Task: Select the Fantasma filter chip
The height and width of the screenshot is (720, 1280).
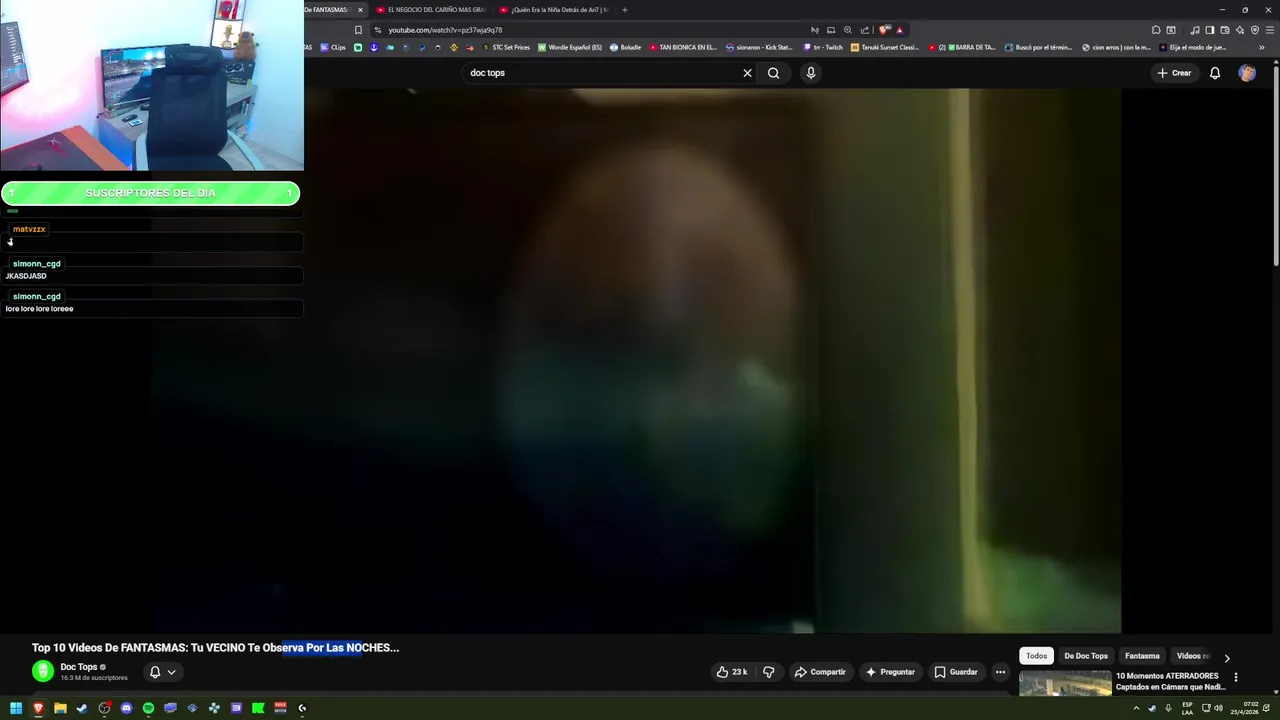Action: [1142, 656]
